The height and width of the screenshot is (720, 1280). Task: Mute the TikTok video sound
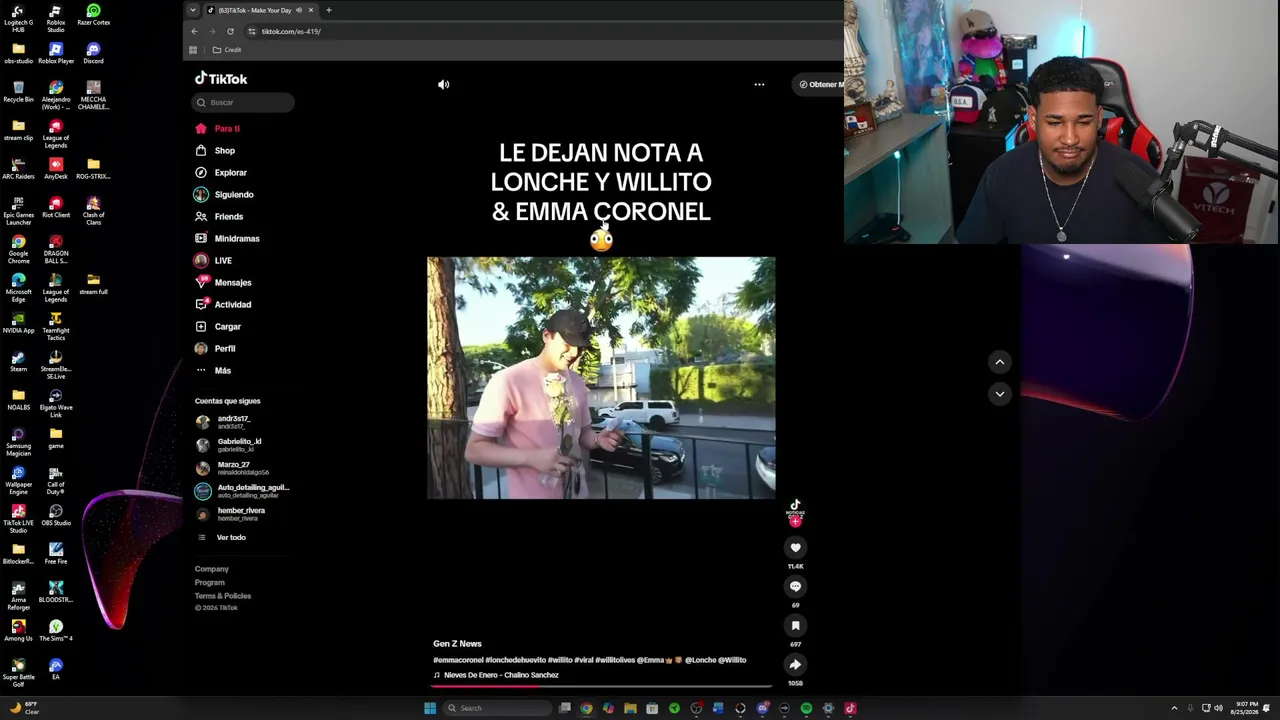(444, 85)
